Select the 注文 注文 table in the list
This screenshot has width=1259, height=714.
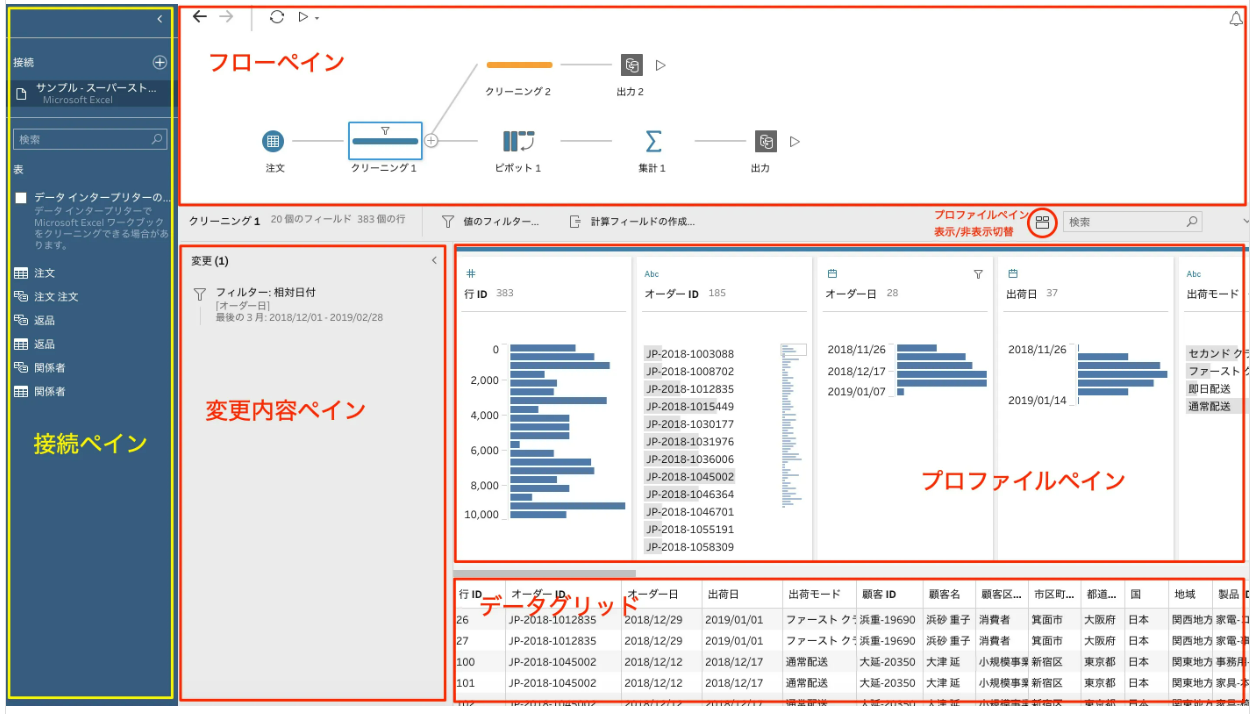point(56,297)
